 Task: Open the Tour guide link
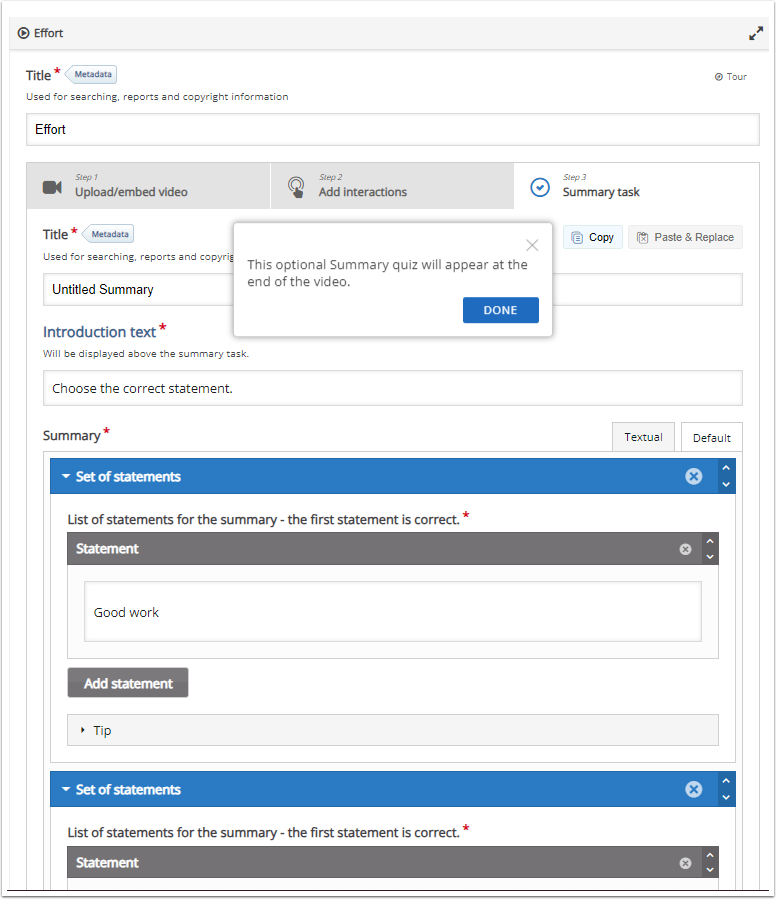pos(731,77)
